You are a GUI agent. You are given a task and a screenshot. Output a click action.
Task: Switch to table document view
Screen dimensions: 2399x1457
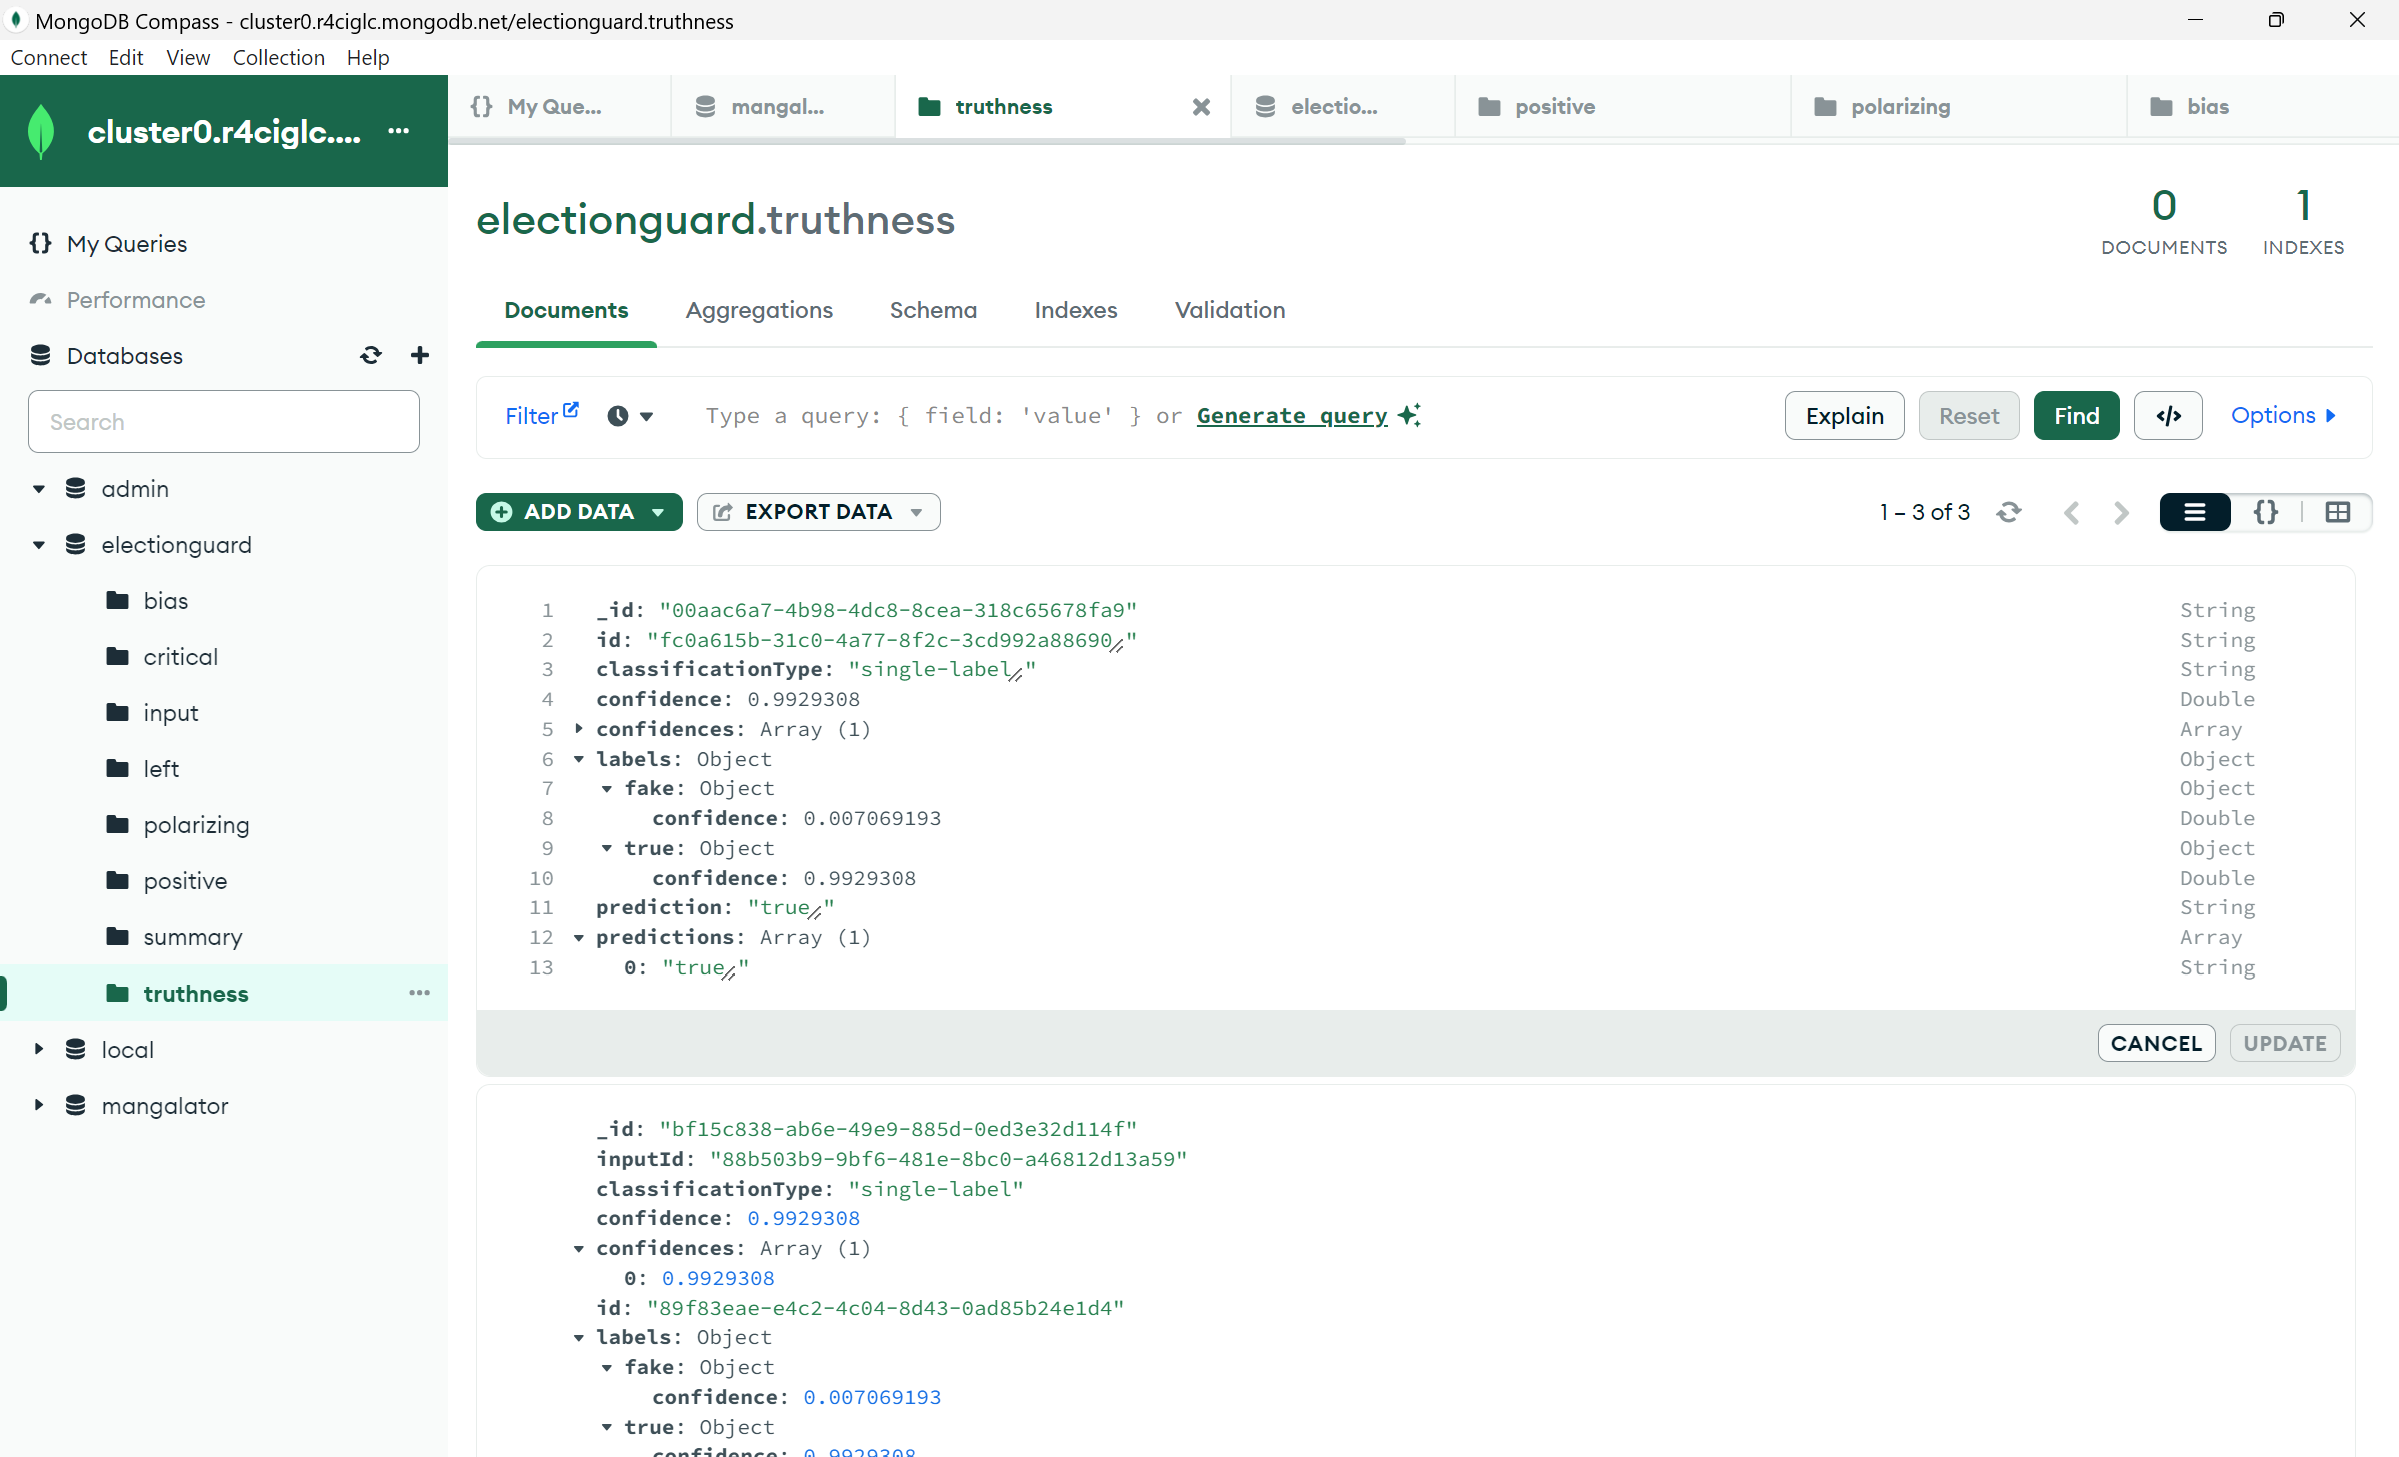tap(2338, 512)
